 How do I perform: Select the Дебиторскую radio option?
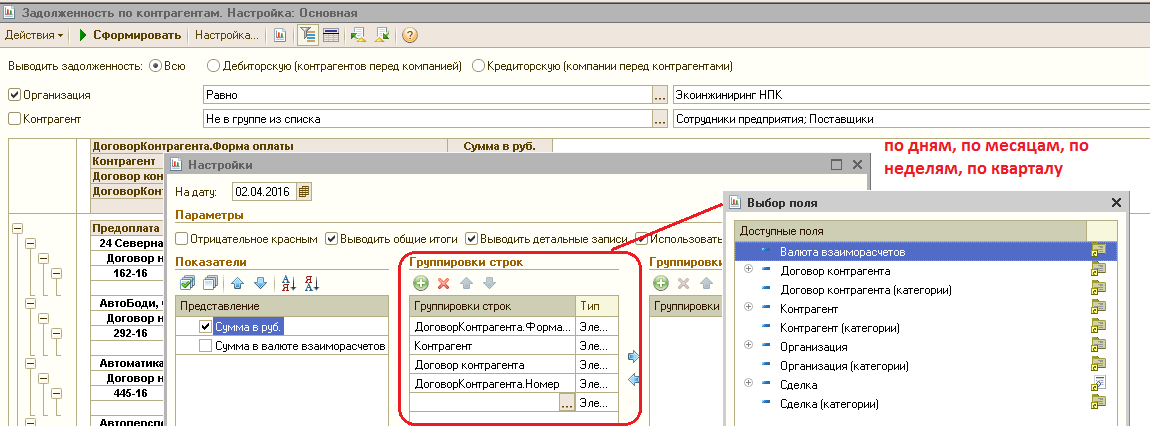[214, 66]
